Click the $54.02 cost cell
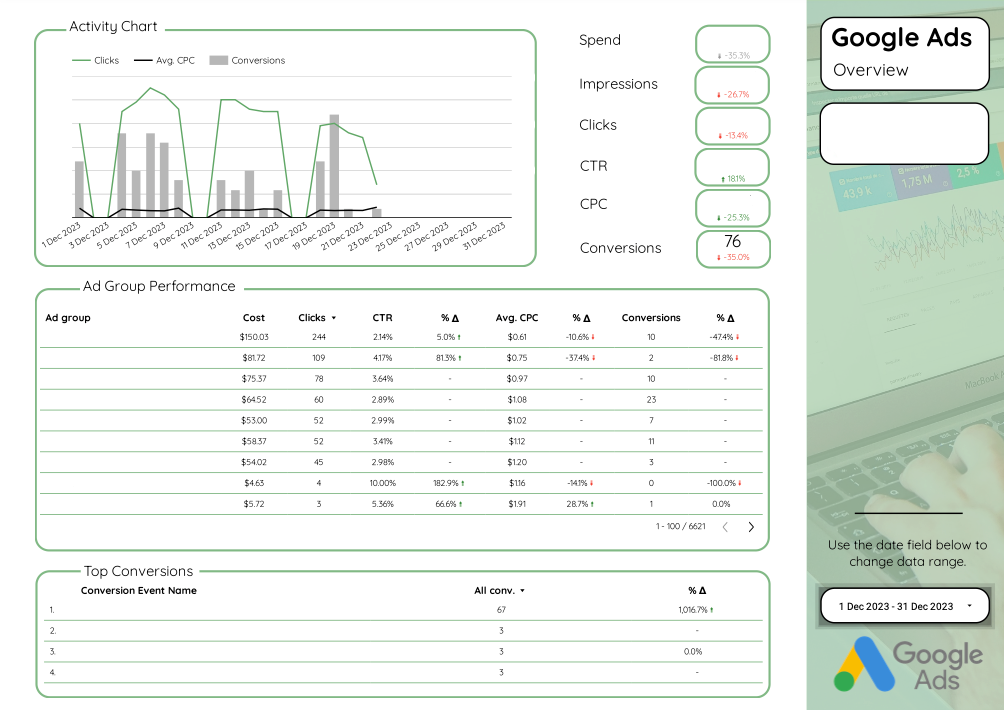The height and width of the screenshot is (710, 1004). pos(254,462)
